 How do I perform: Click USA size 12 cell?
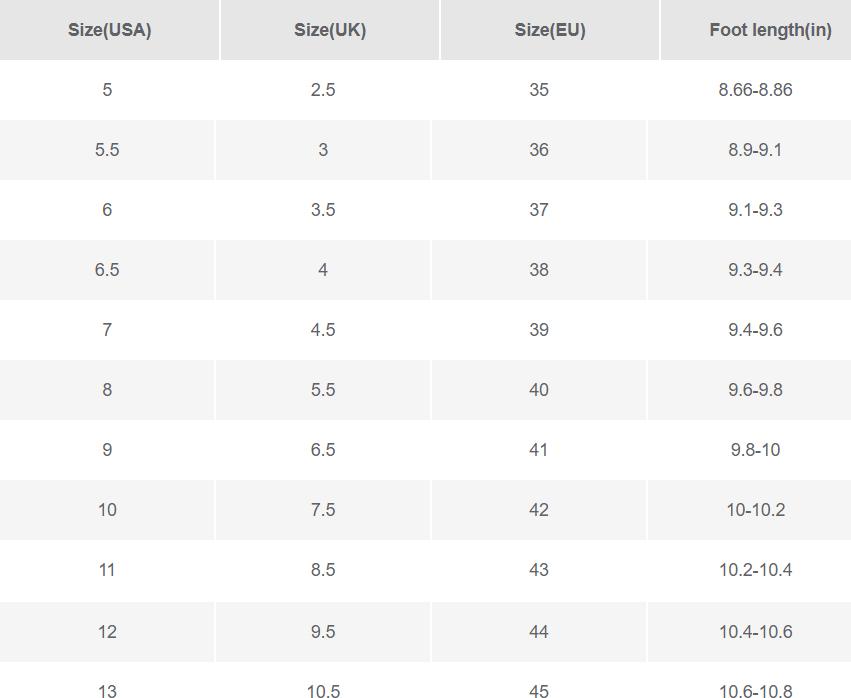tap(107, 632)
